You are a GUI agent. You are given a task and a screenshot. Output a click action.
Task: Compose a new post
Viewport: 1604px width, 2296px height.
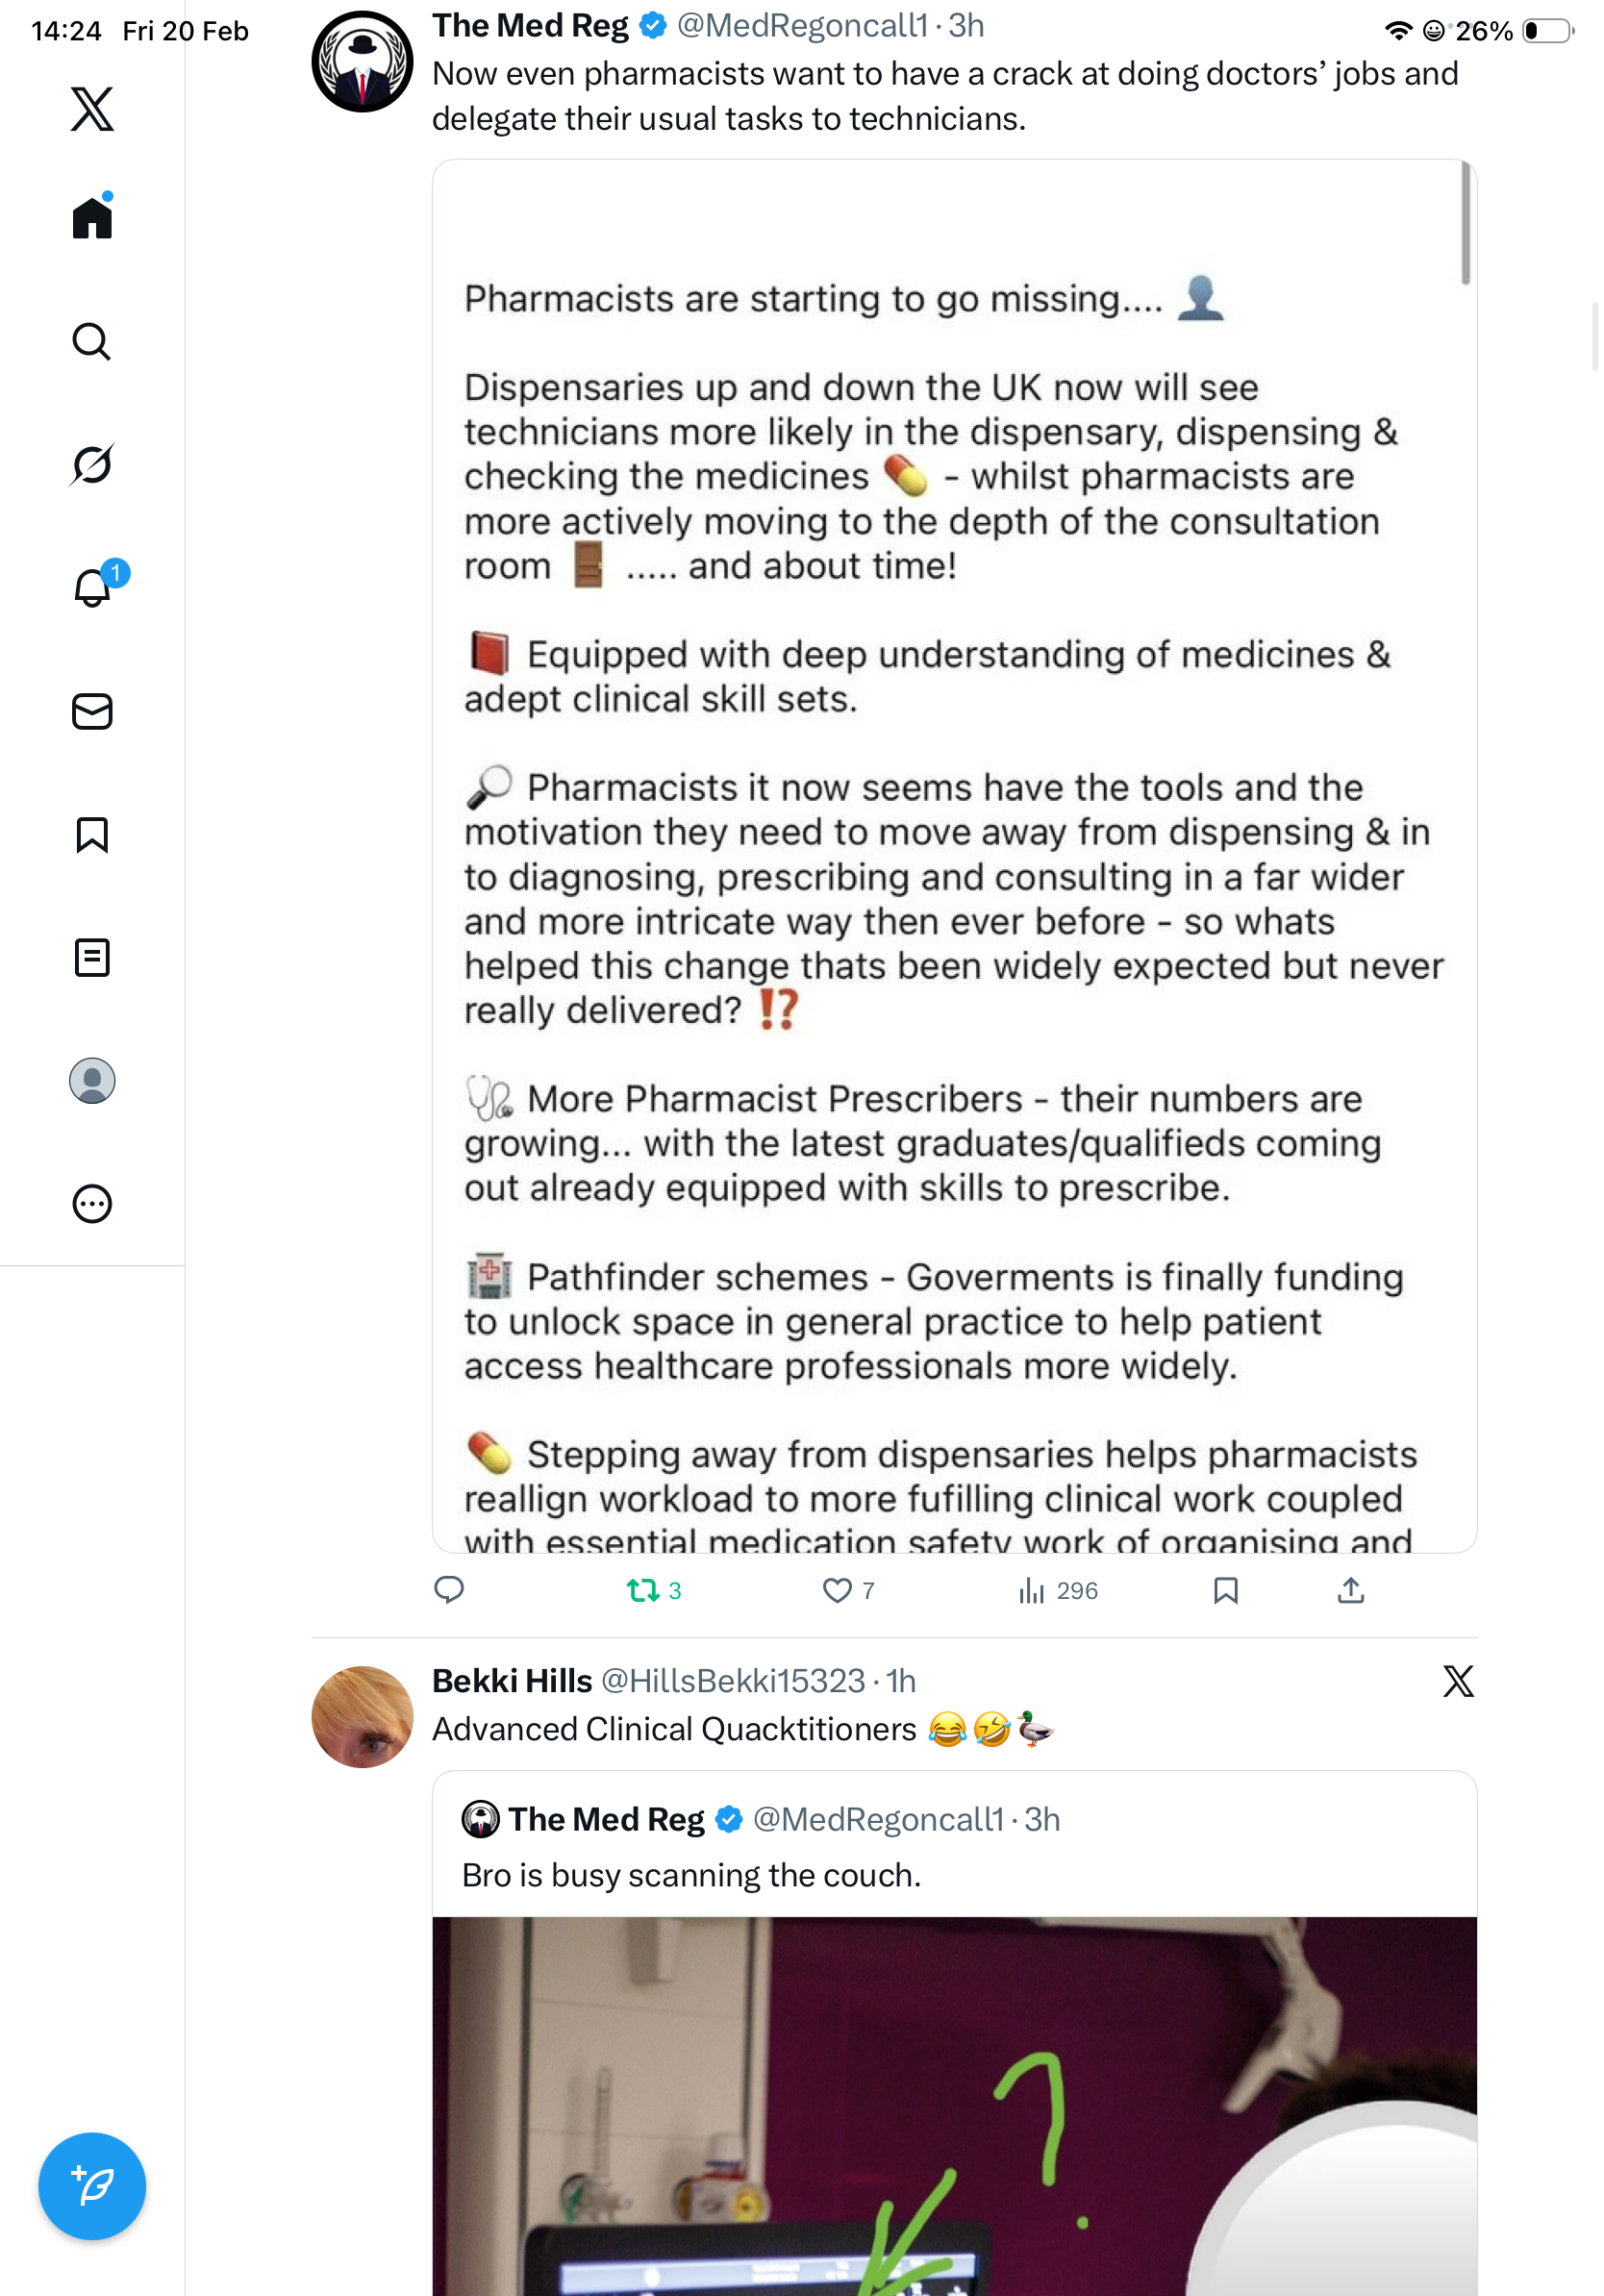[x=92, y=2186]
